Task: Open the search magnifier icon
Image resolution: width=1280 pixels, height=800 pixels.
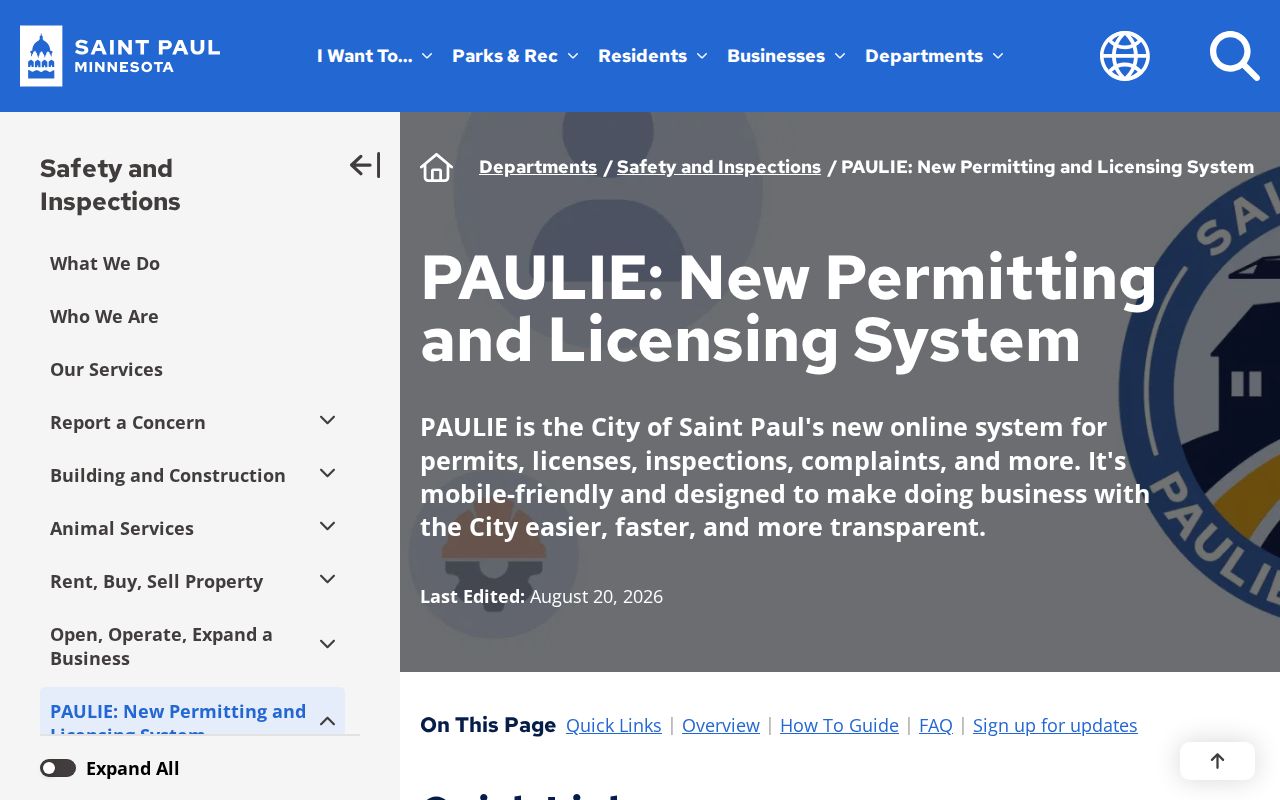Action: tap(1234, 56)
